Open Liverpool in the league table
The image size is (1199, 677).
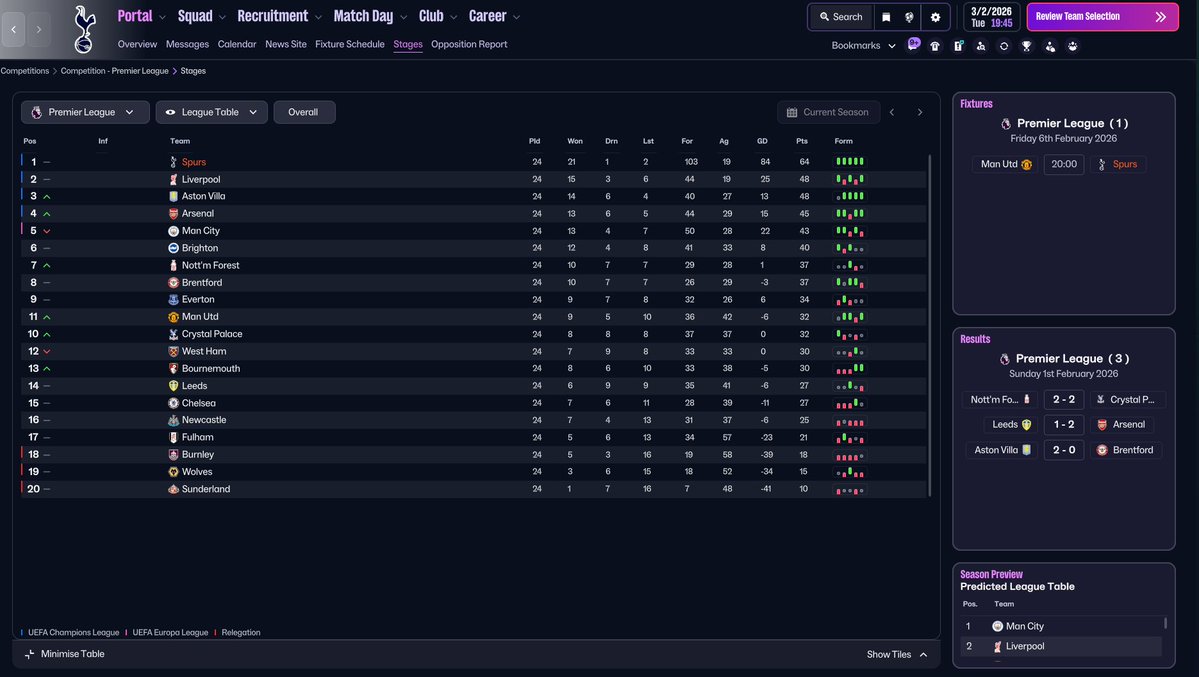(x=201, y=180)
